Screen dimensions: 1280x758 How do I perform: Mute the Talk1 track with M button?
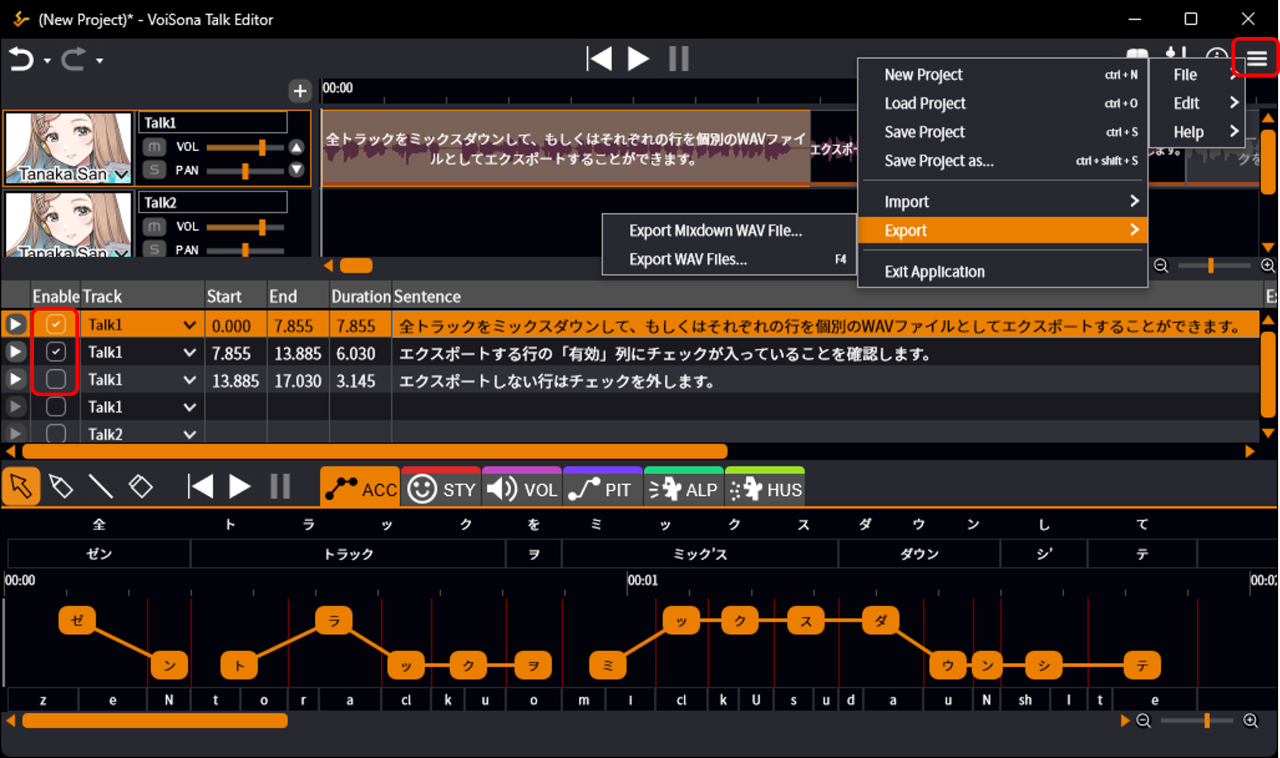[x=154, y=147]
